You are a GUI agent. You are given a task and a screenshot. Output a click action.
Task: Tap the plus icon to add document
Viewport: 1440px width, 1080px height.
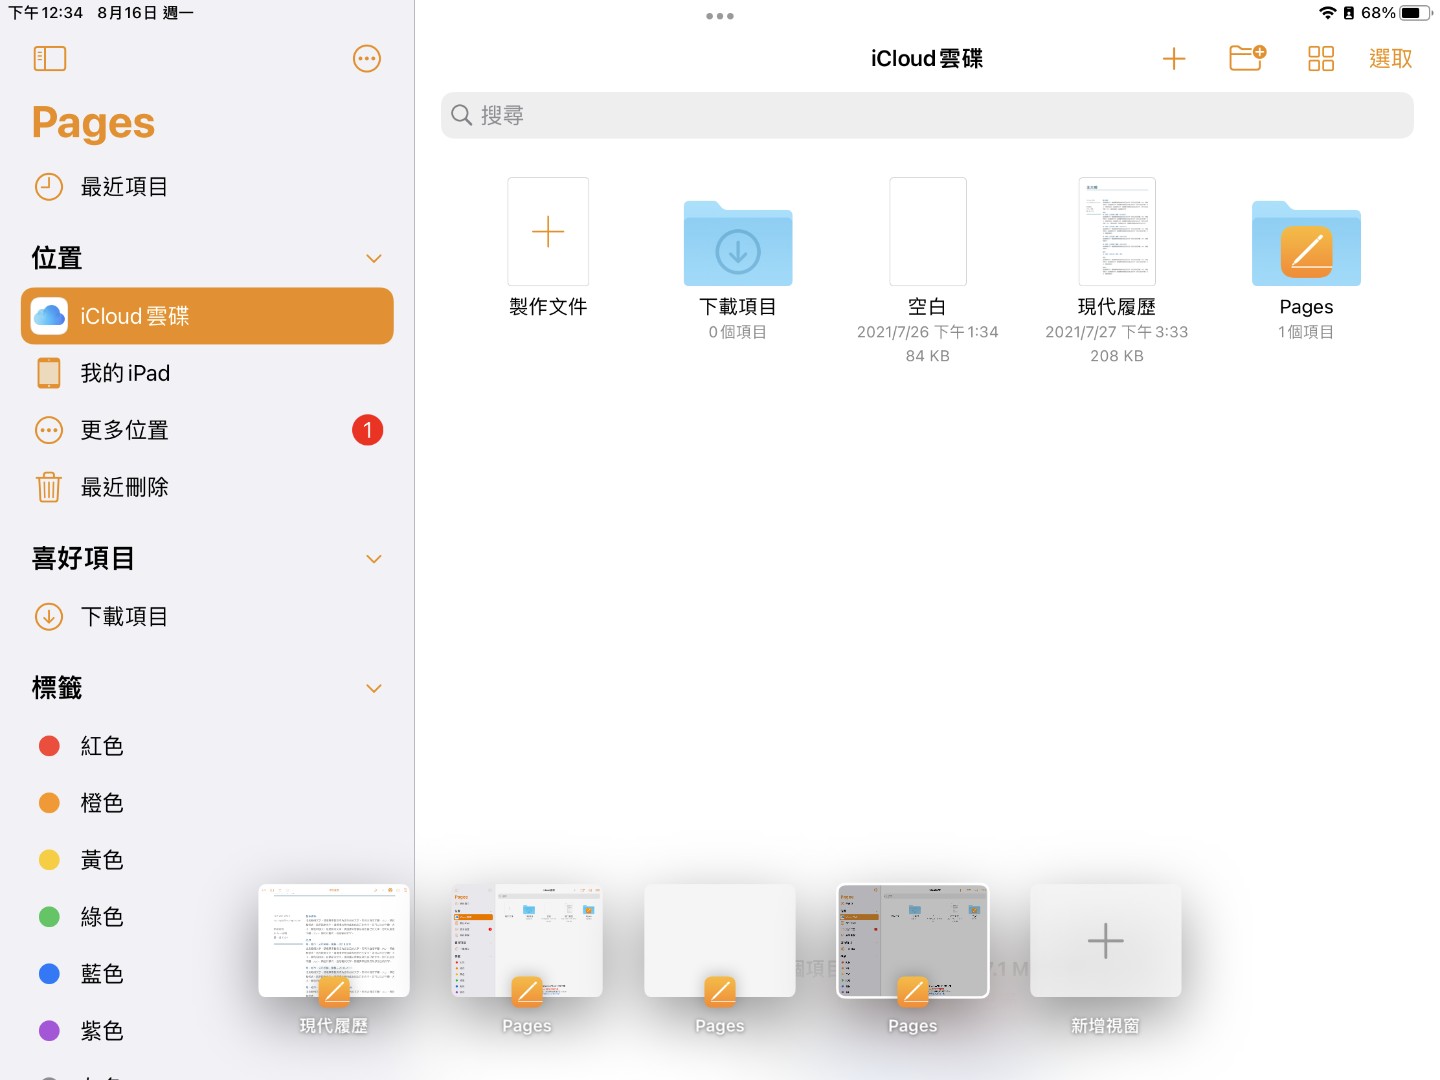[1173, 59]
